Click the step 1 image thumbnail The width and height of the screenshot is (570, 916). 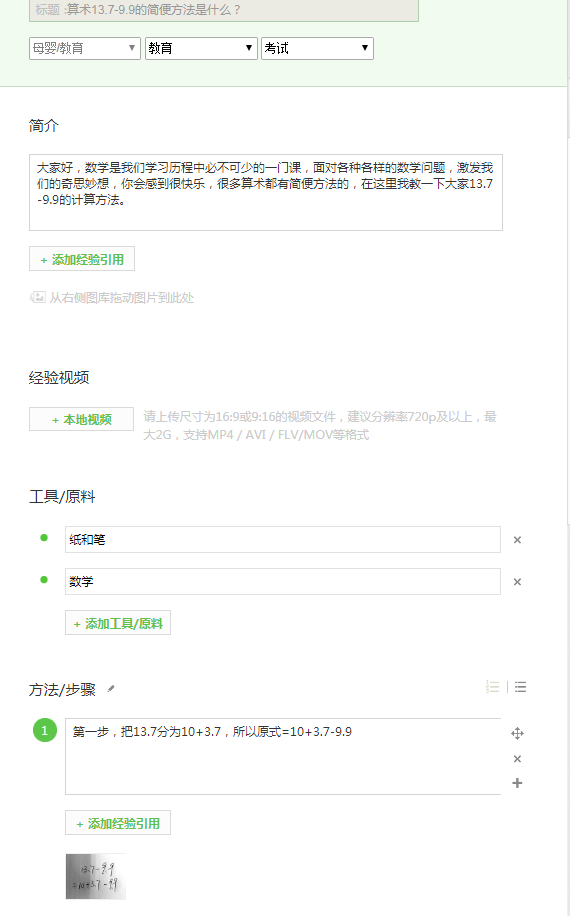click(x=96, y=876)
